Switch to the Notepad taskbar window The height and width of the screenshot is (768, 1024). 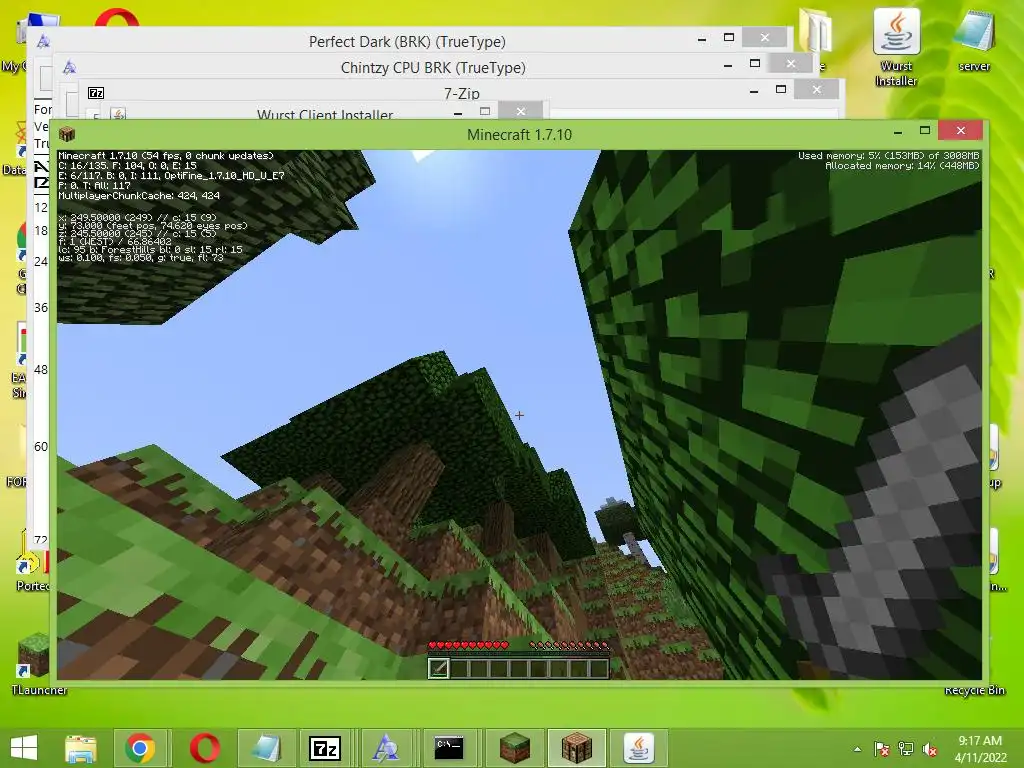pos(266,748)
